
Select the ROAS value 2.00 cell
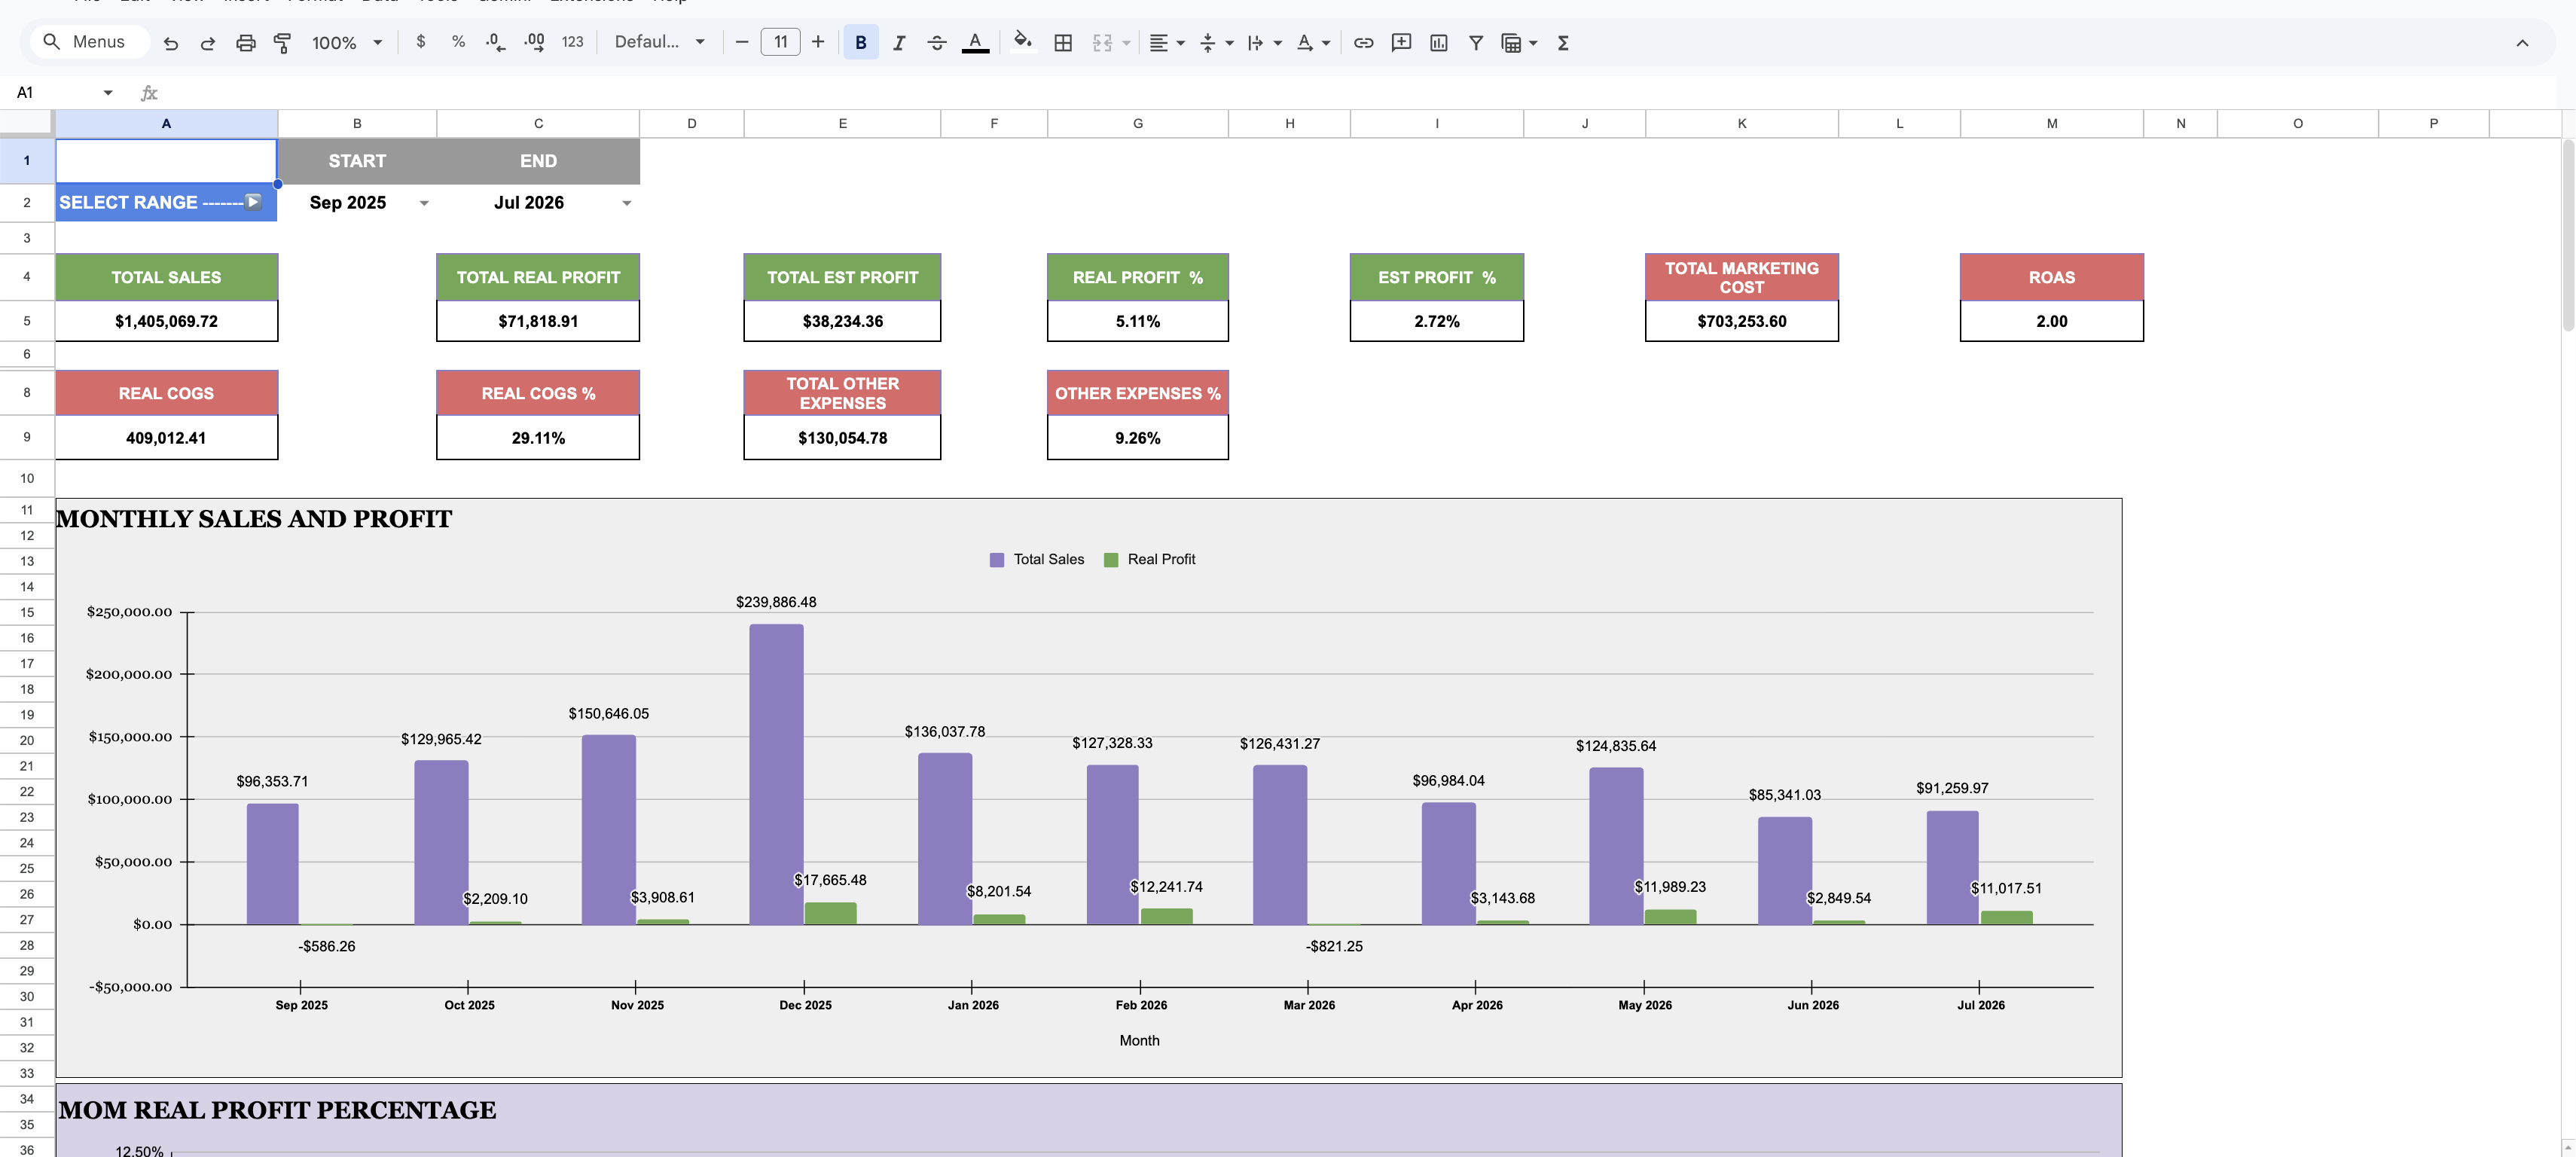pos(2051,321)
